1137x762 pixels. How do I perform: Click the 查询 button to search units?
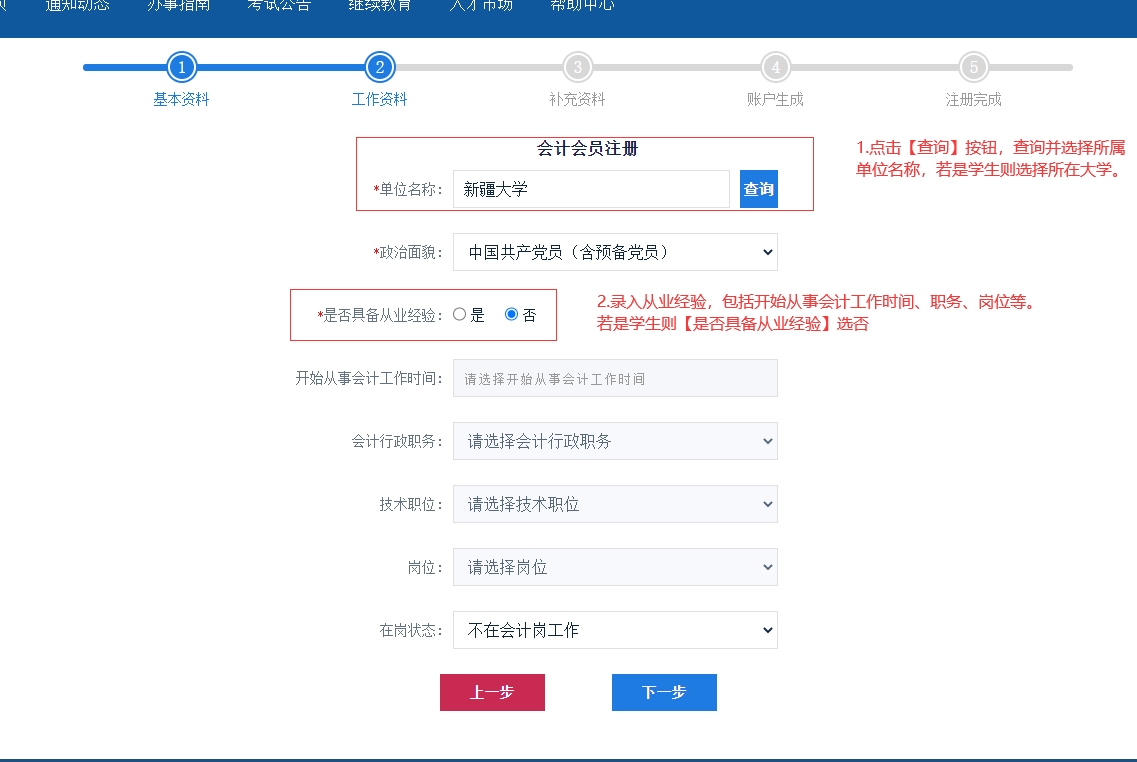(x=758, y=188)
